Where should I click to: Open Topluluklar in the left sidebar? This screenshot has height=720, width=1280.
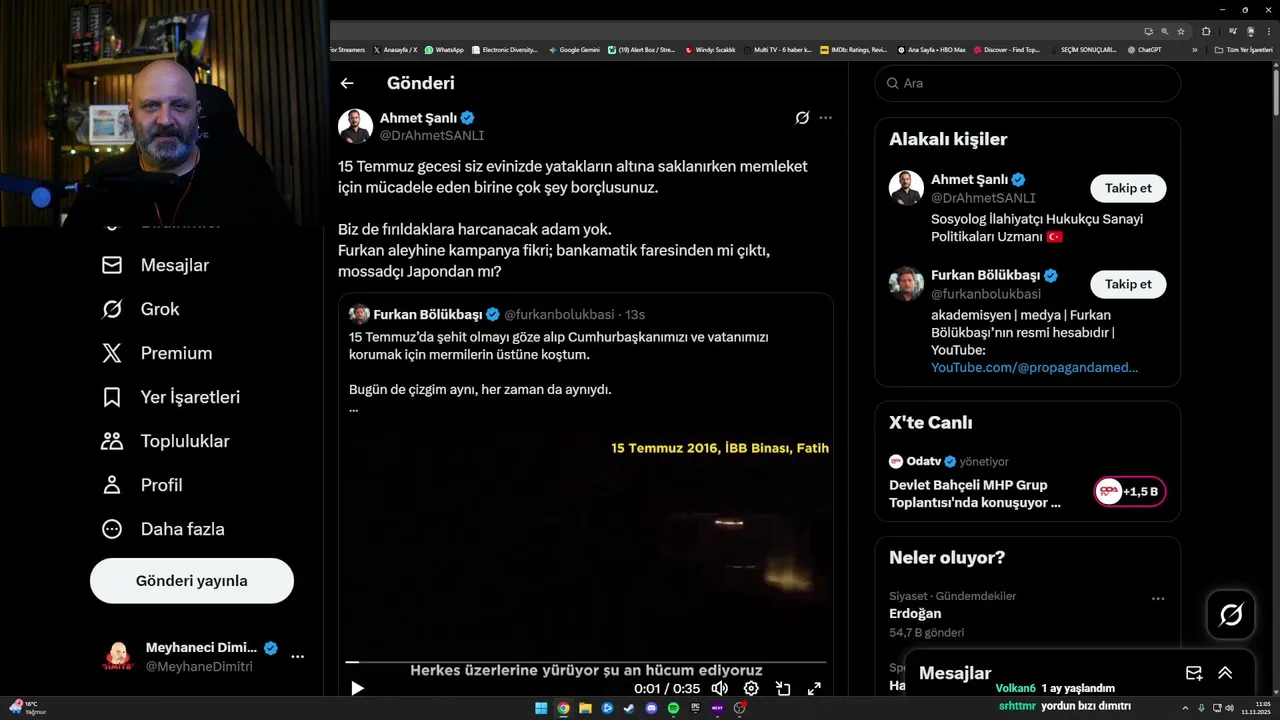[165, 441]
